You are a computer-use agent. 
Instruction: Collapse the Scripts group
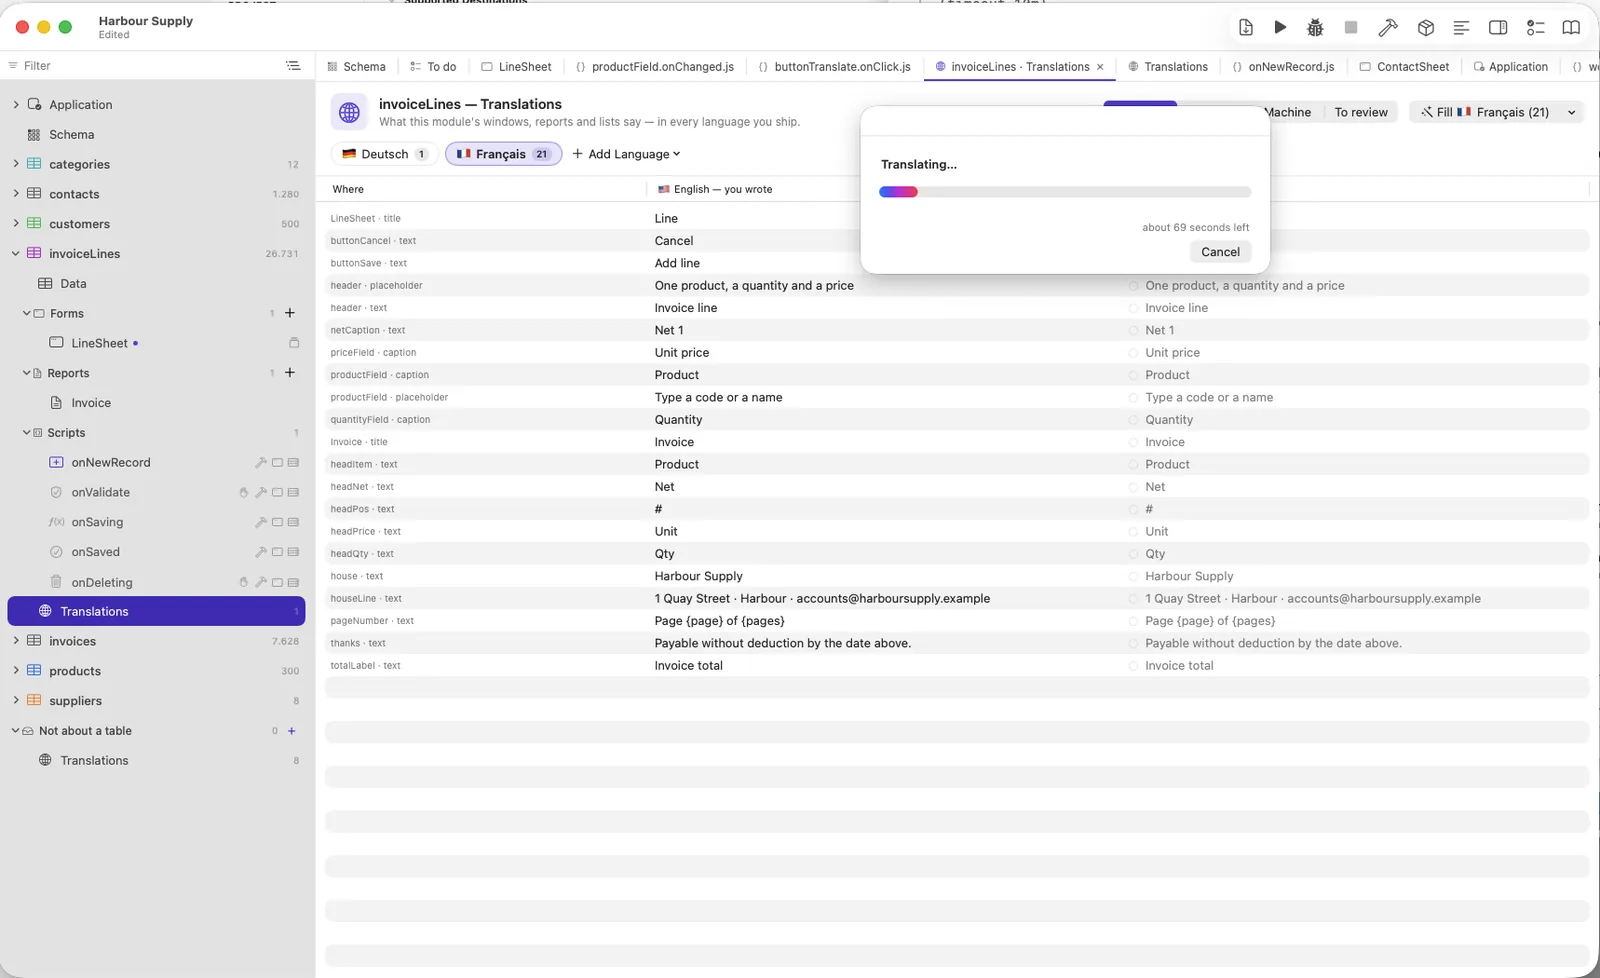click(x=27, y=433)
